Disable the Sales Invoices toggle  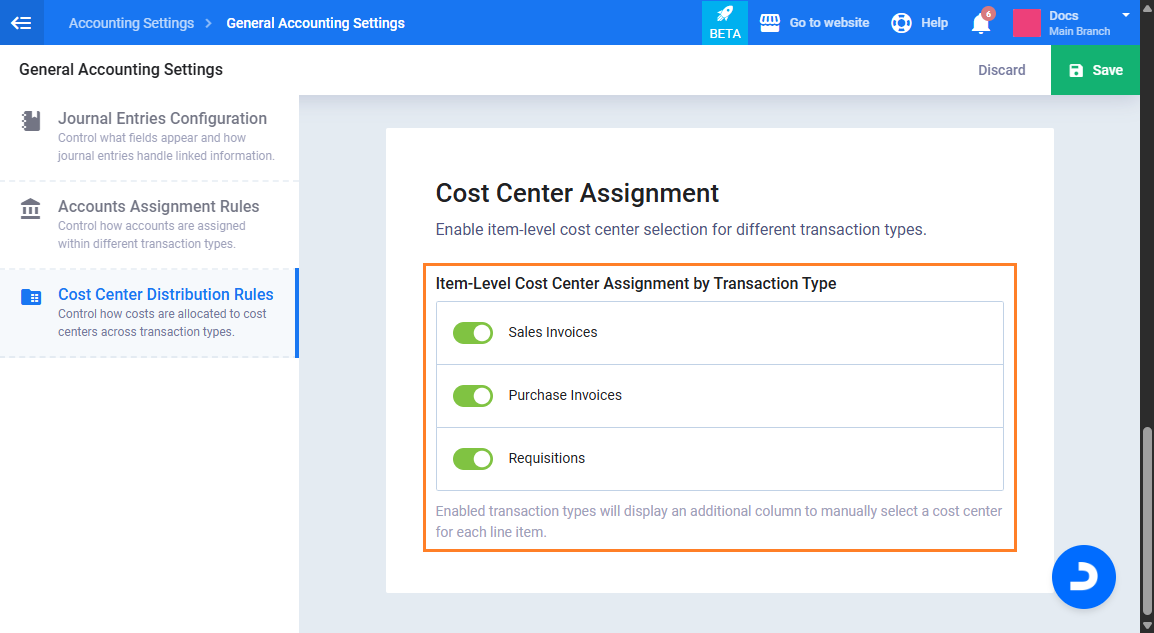pyautogui.click(x=473, y=333)
